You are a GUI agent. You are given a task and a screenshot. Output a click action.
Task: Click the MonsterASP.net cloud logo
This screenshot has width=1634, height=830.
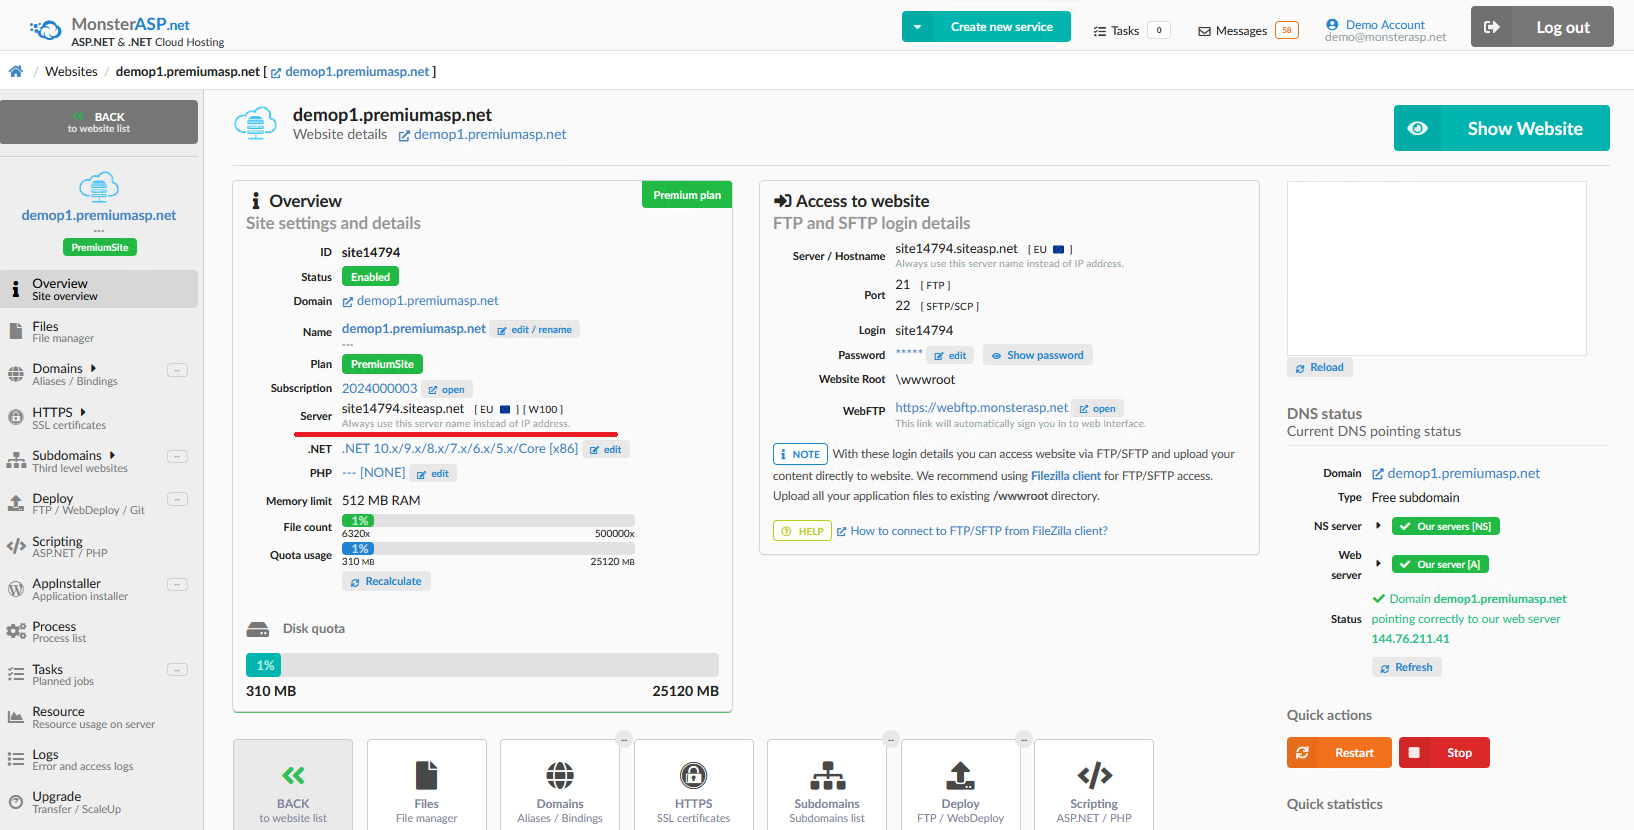point(46,30)
